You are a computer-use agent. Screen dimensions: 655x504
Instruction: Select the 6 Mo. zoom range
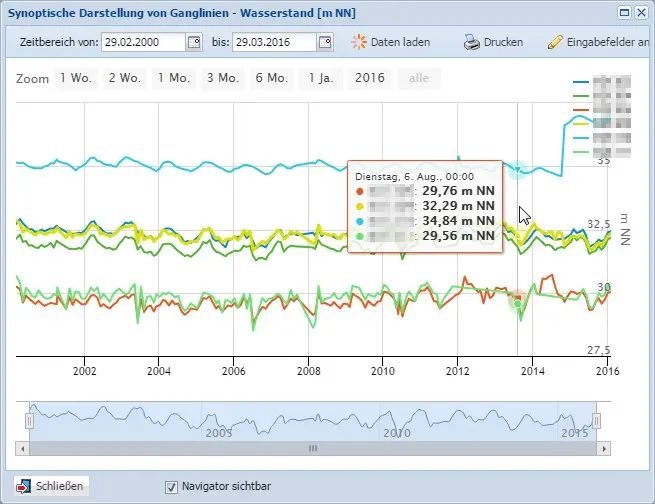pyautogui.click(x=272, y=78)
